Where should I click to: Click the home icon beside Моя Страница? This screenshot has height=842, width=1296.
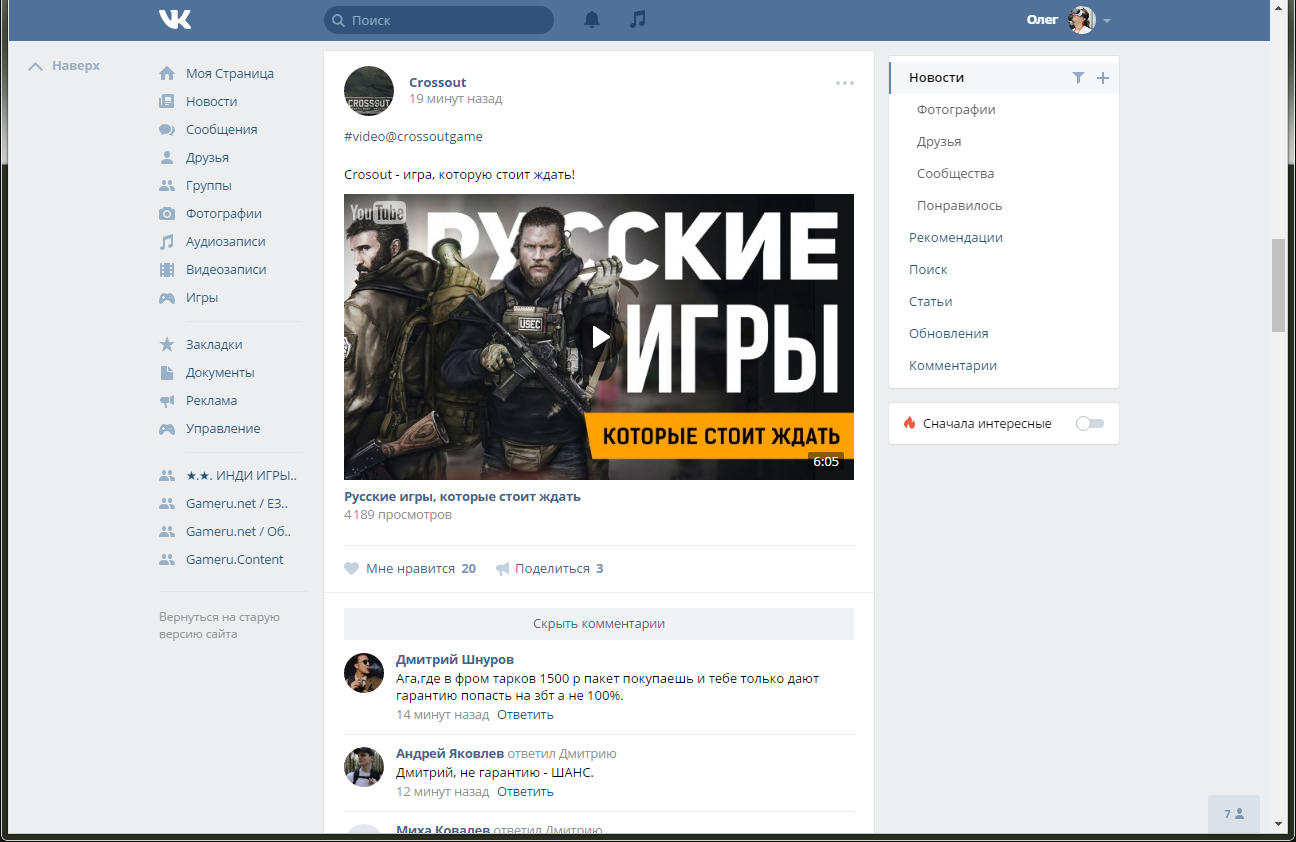pos(167,73)
